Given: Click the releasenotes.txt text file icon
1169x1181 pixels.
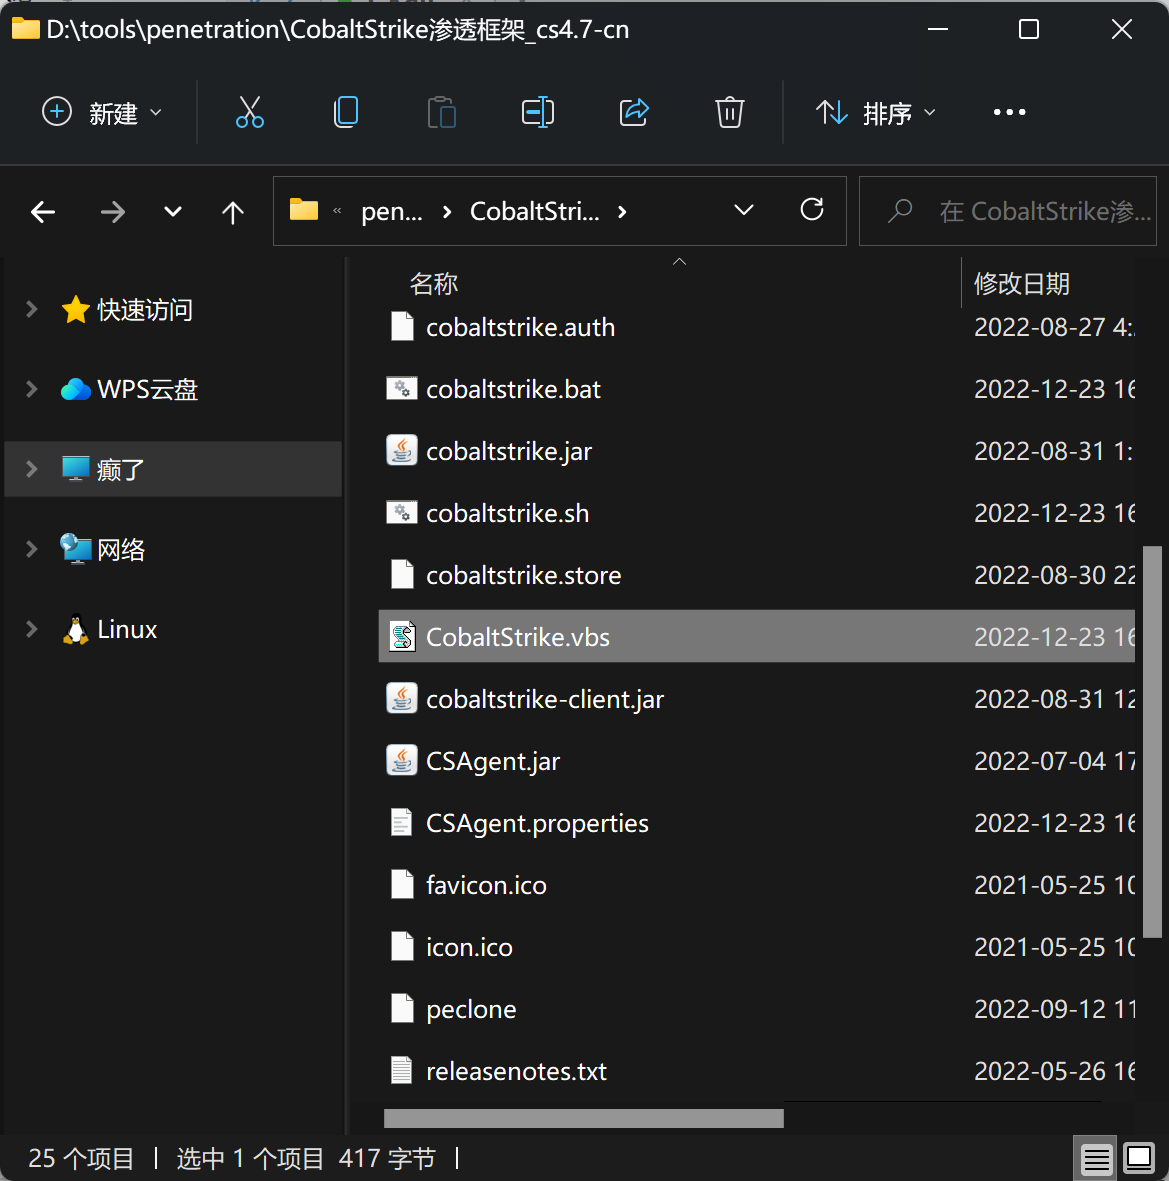Looking at the screenshot, I should [401, 1070].
